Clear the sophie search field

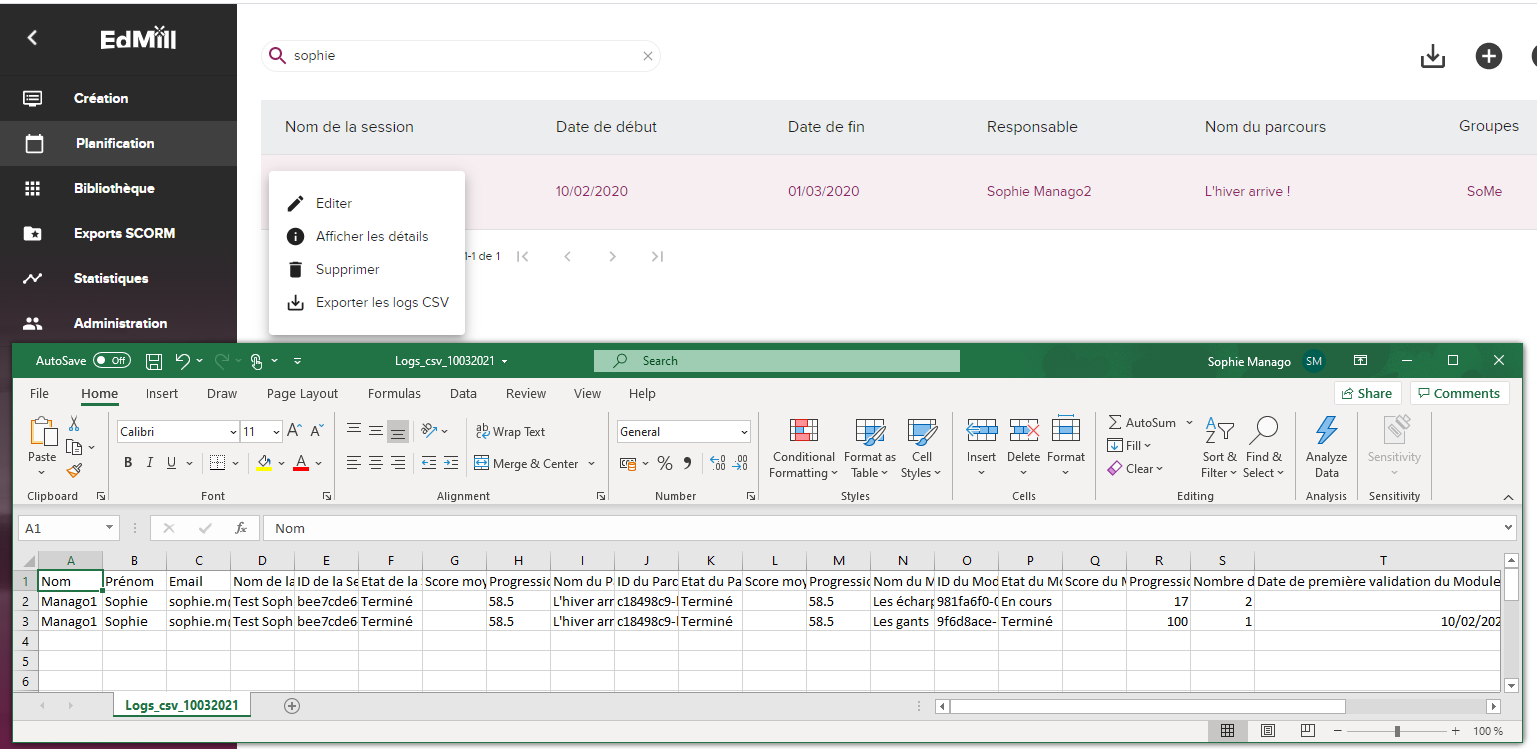(648, 56)
